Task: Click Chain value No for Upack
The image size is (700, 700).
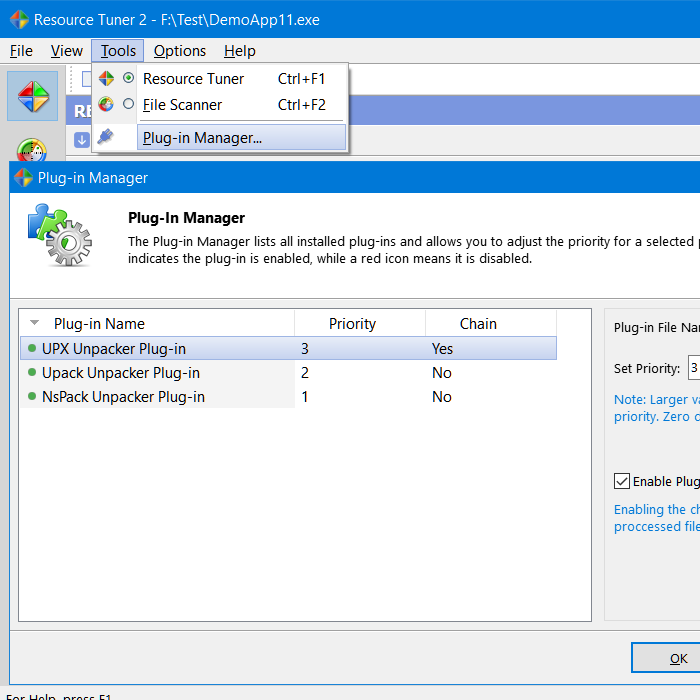Action: (x=442, y=373)
